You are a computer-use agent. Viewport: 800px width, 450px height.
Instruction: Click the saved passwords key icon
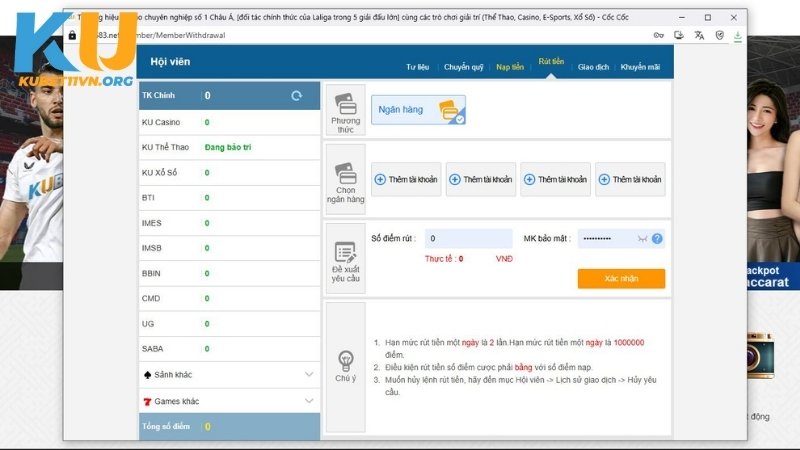(x=659, y=35)
